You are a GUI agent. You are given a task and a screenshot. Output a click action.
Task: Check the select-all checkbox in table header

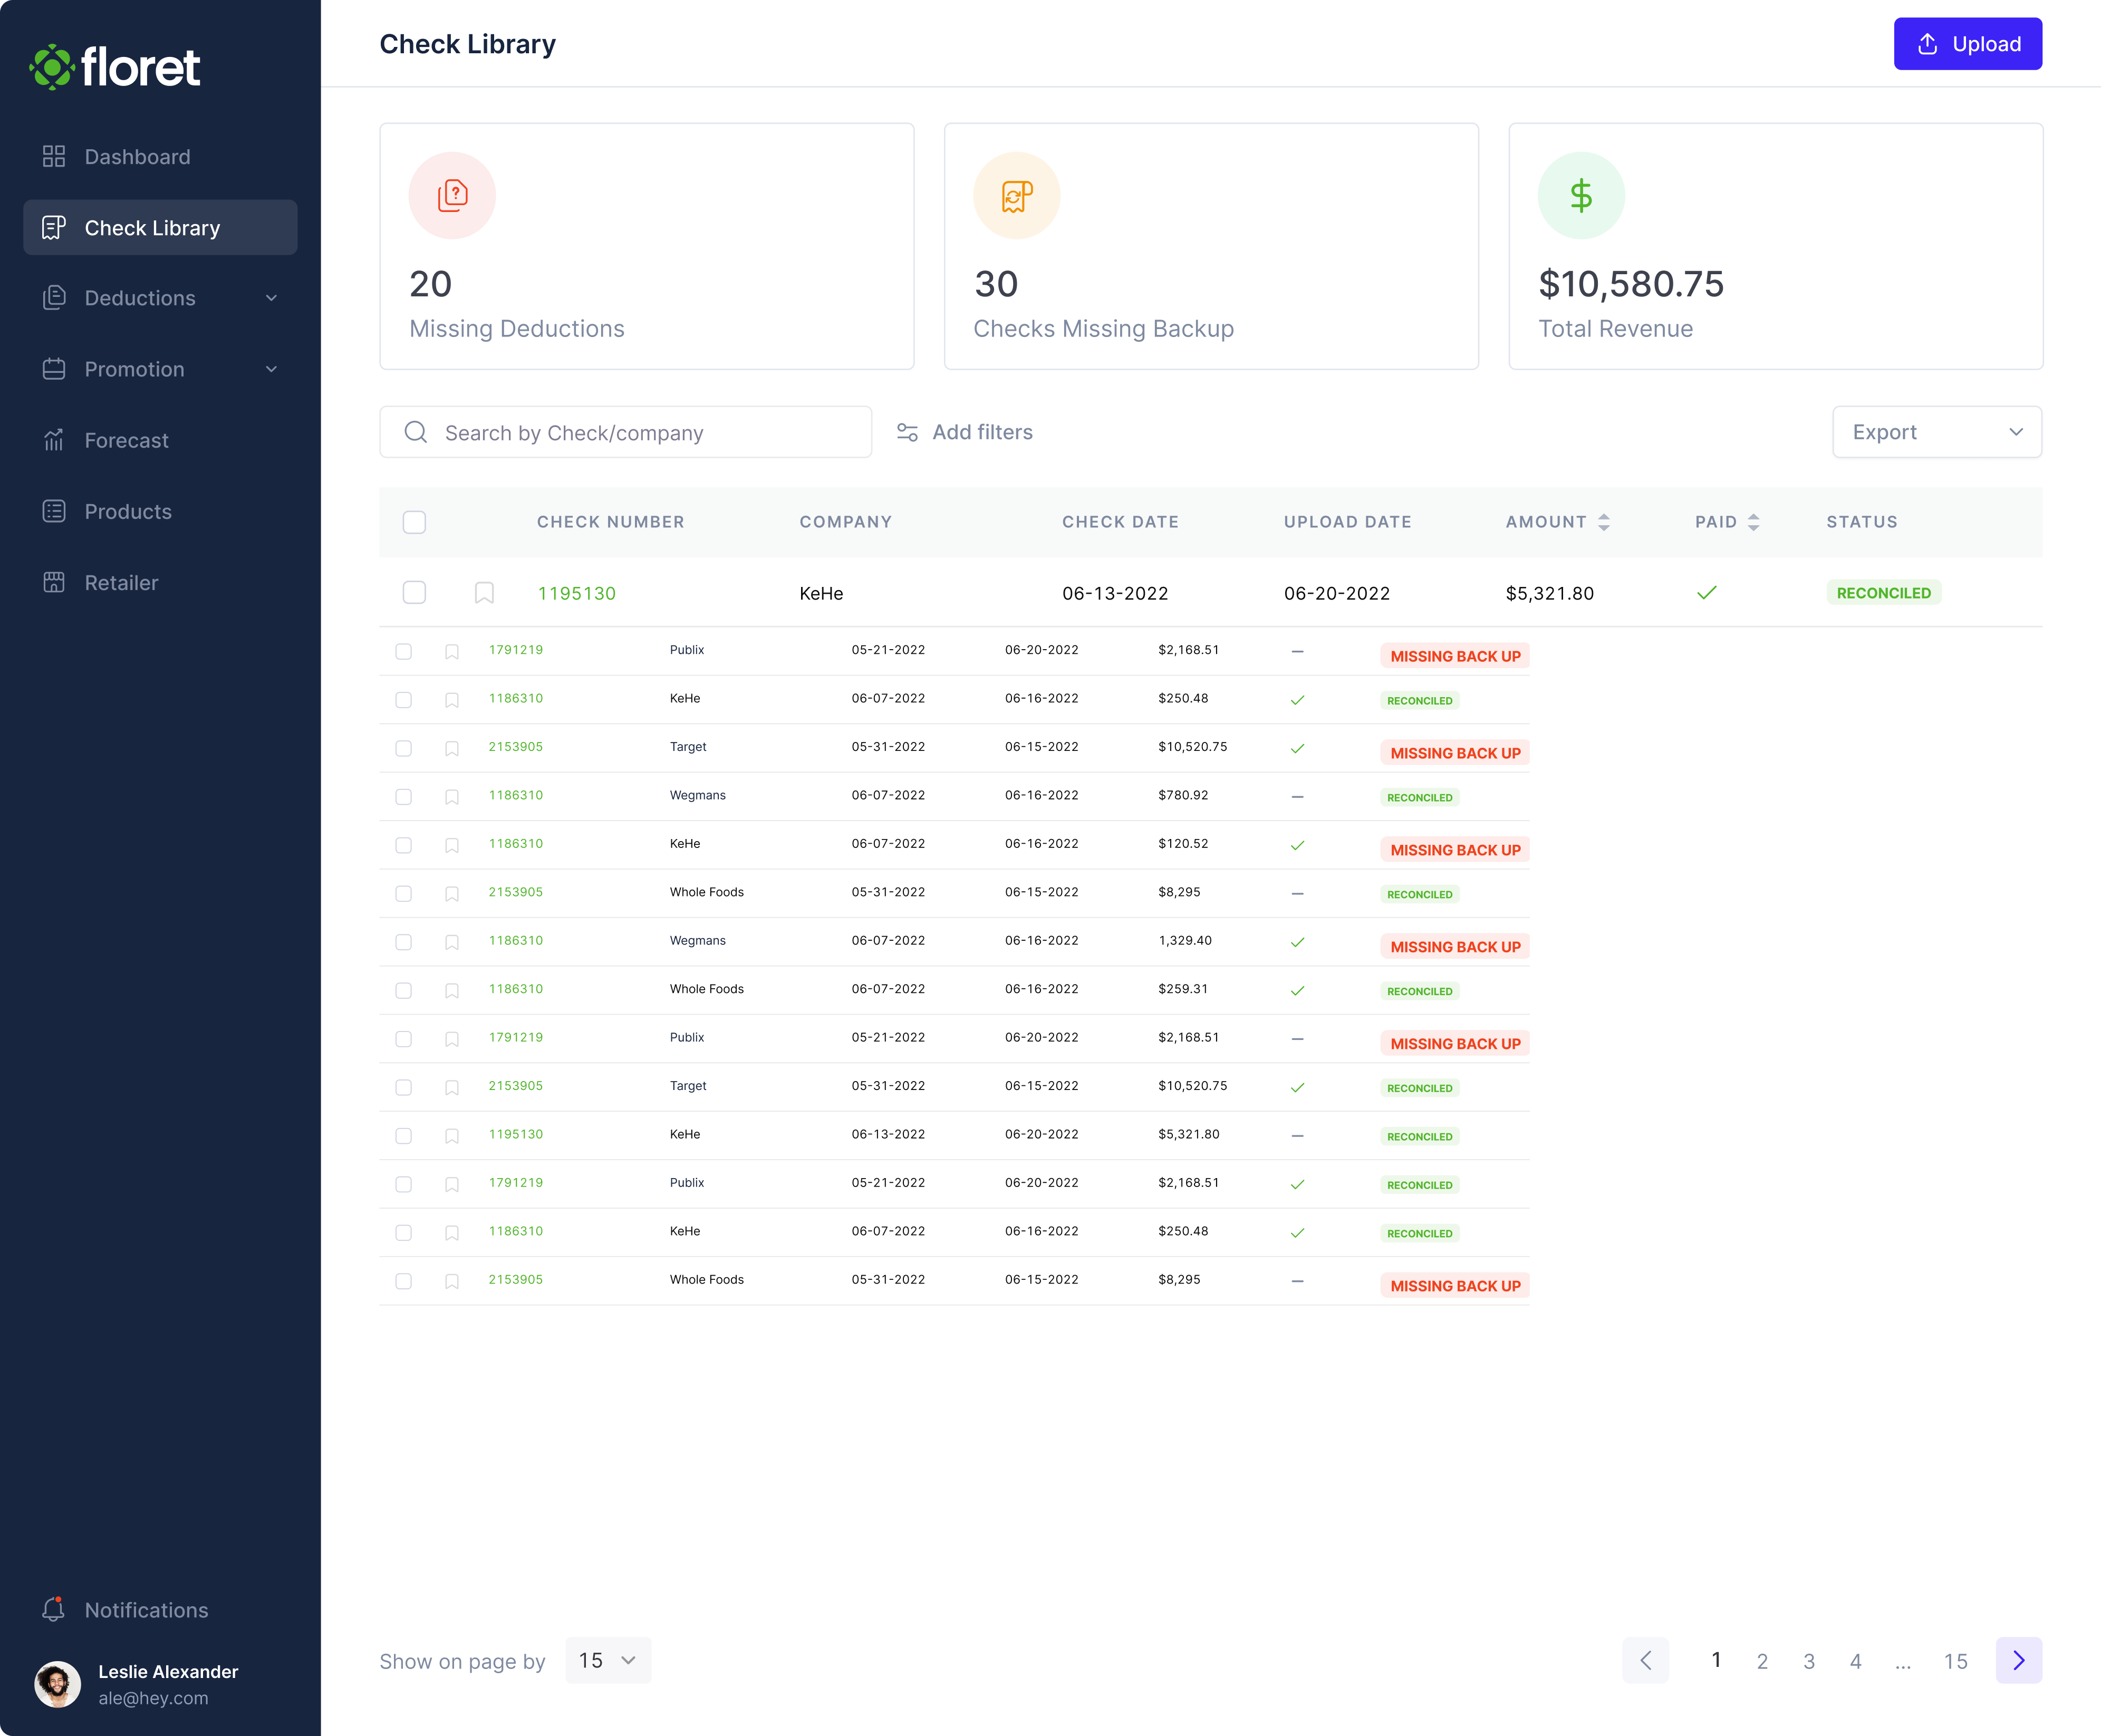415,522
